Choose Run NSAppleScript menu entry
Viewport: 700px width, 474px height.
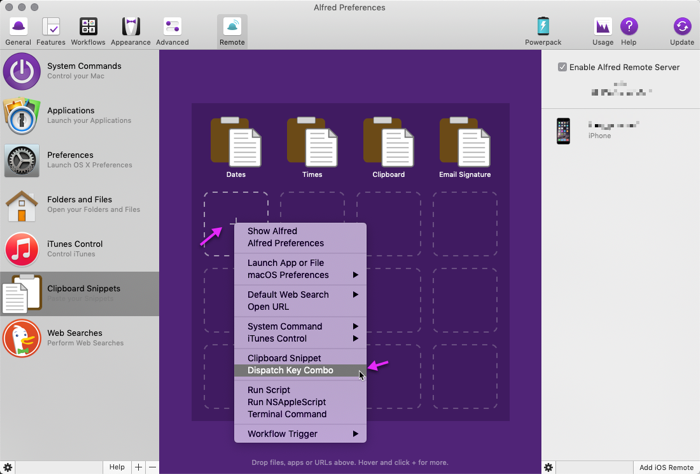tap(300, 402)
